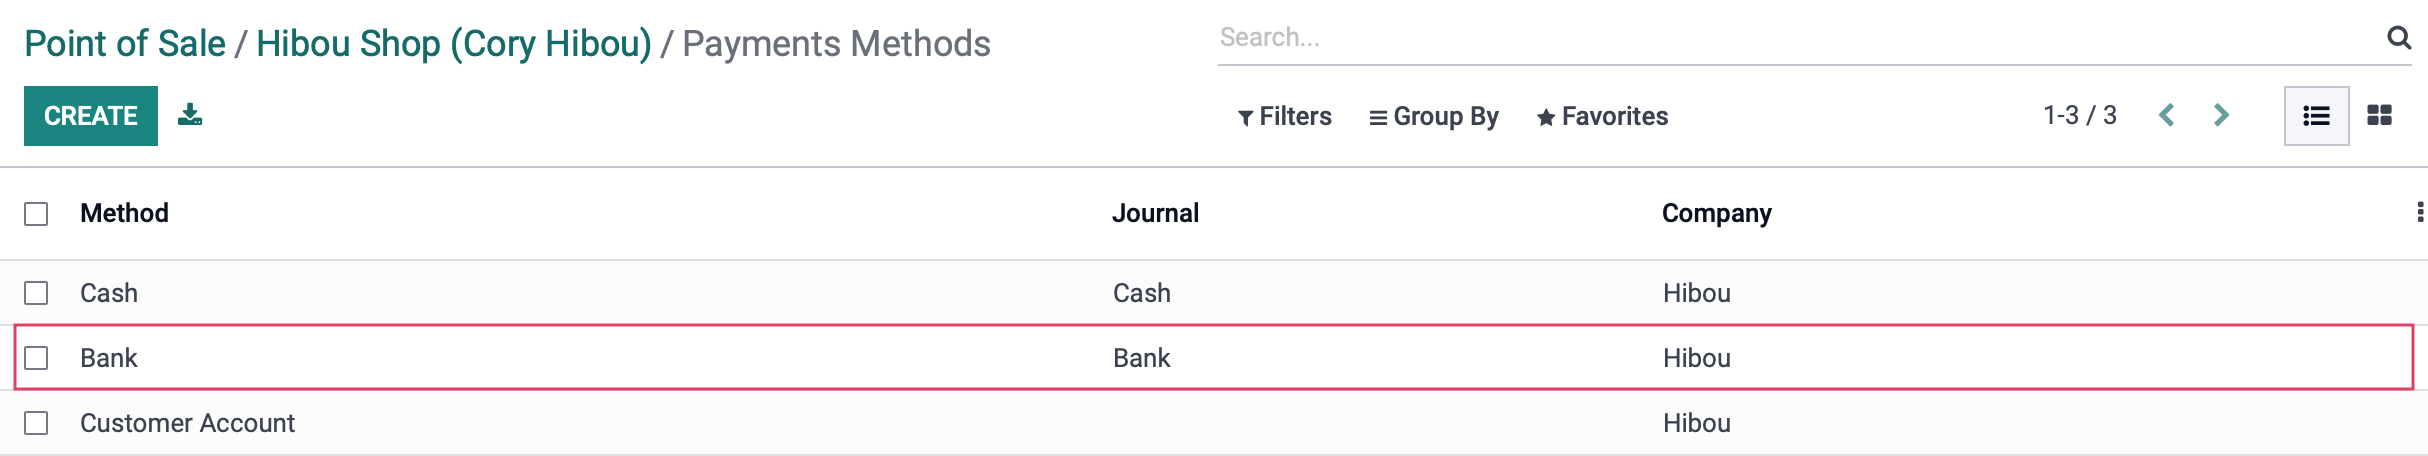
Task: Click the search magnifier icon
Action: [2398, 38]
